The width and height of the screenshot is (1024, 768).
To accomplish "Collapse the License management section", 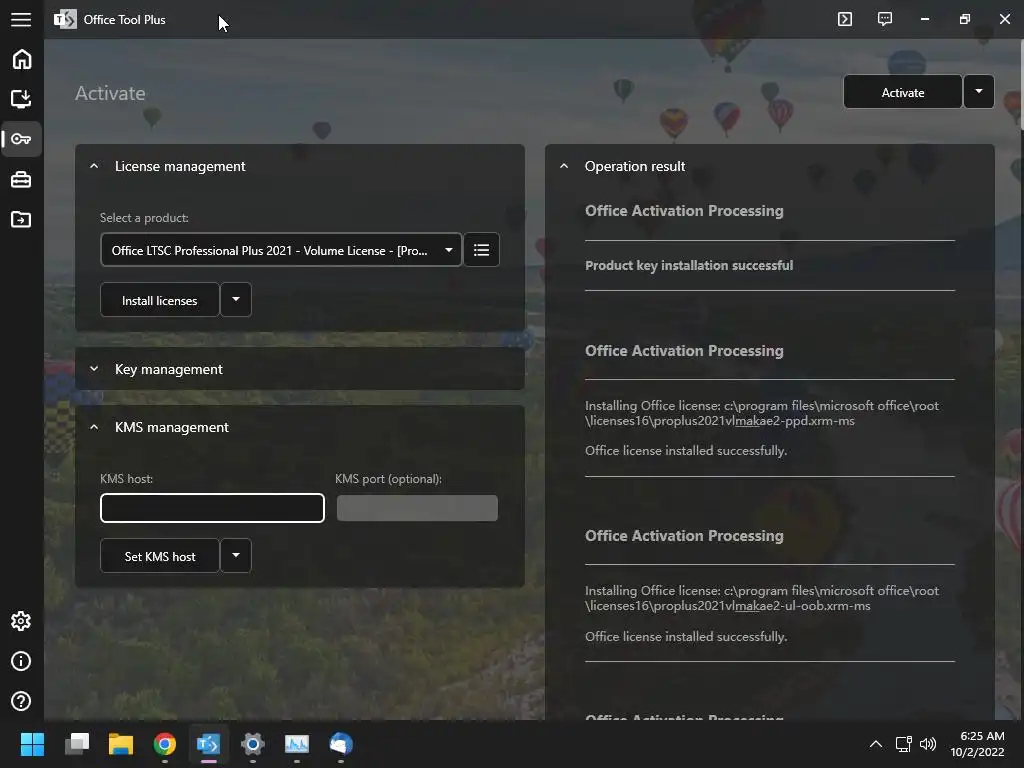I will tap(94, 167).
